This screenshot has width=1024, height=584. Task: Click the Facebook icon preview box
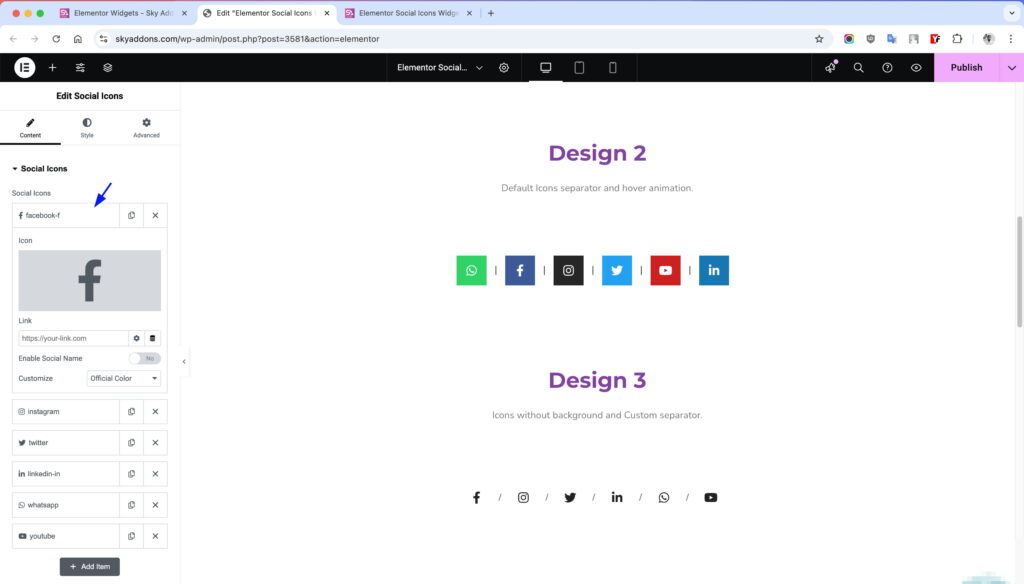click(89, 280)
